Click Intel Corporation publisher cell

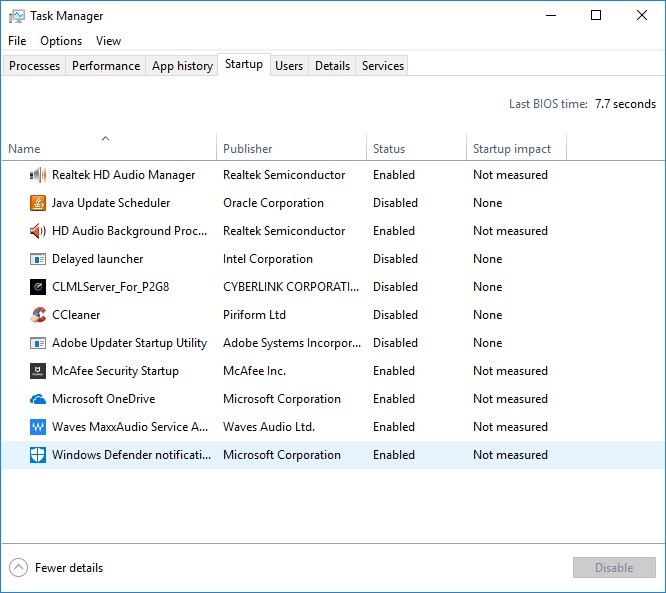268,259
